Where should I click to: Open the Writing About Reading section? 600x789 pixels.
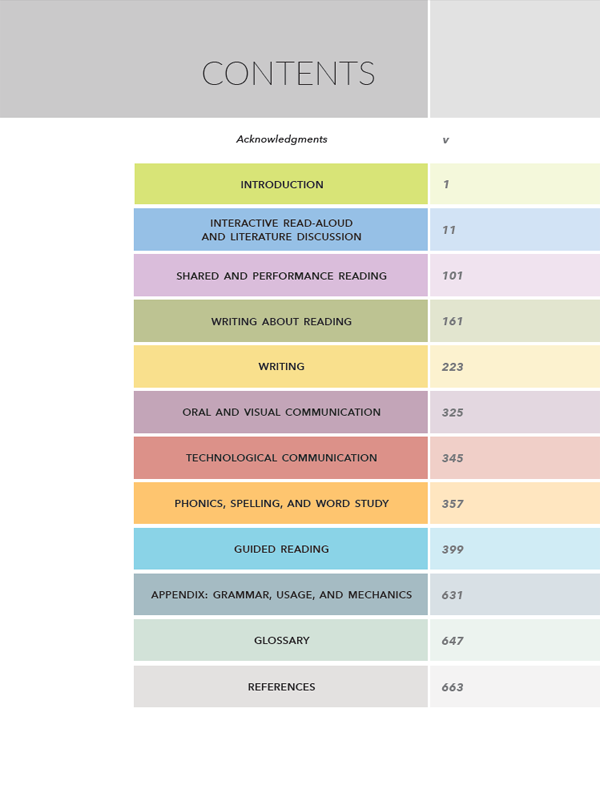click(x=282, y=322)
